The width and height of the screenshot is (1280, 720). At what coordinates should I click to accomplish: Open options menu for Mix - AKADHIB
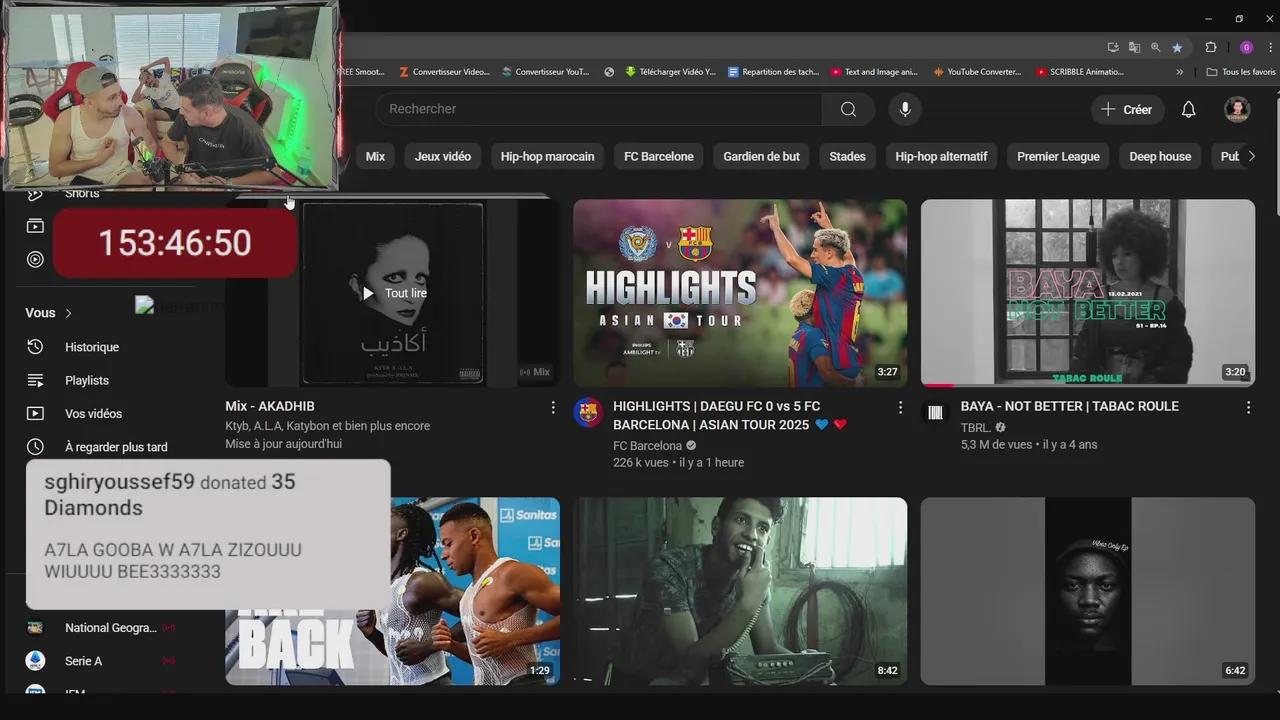[x=553, y=407]
